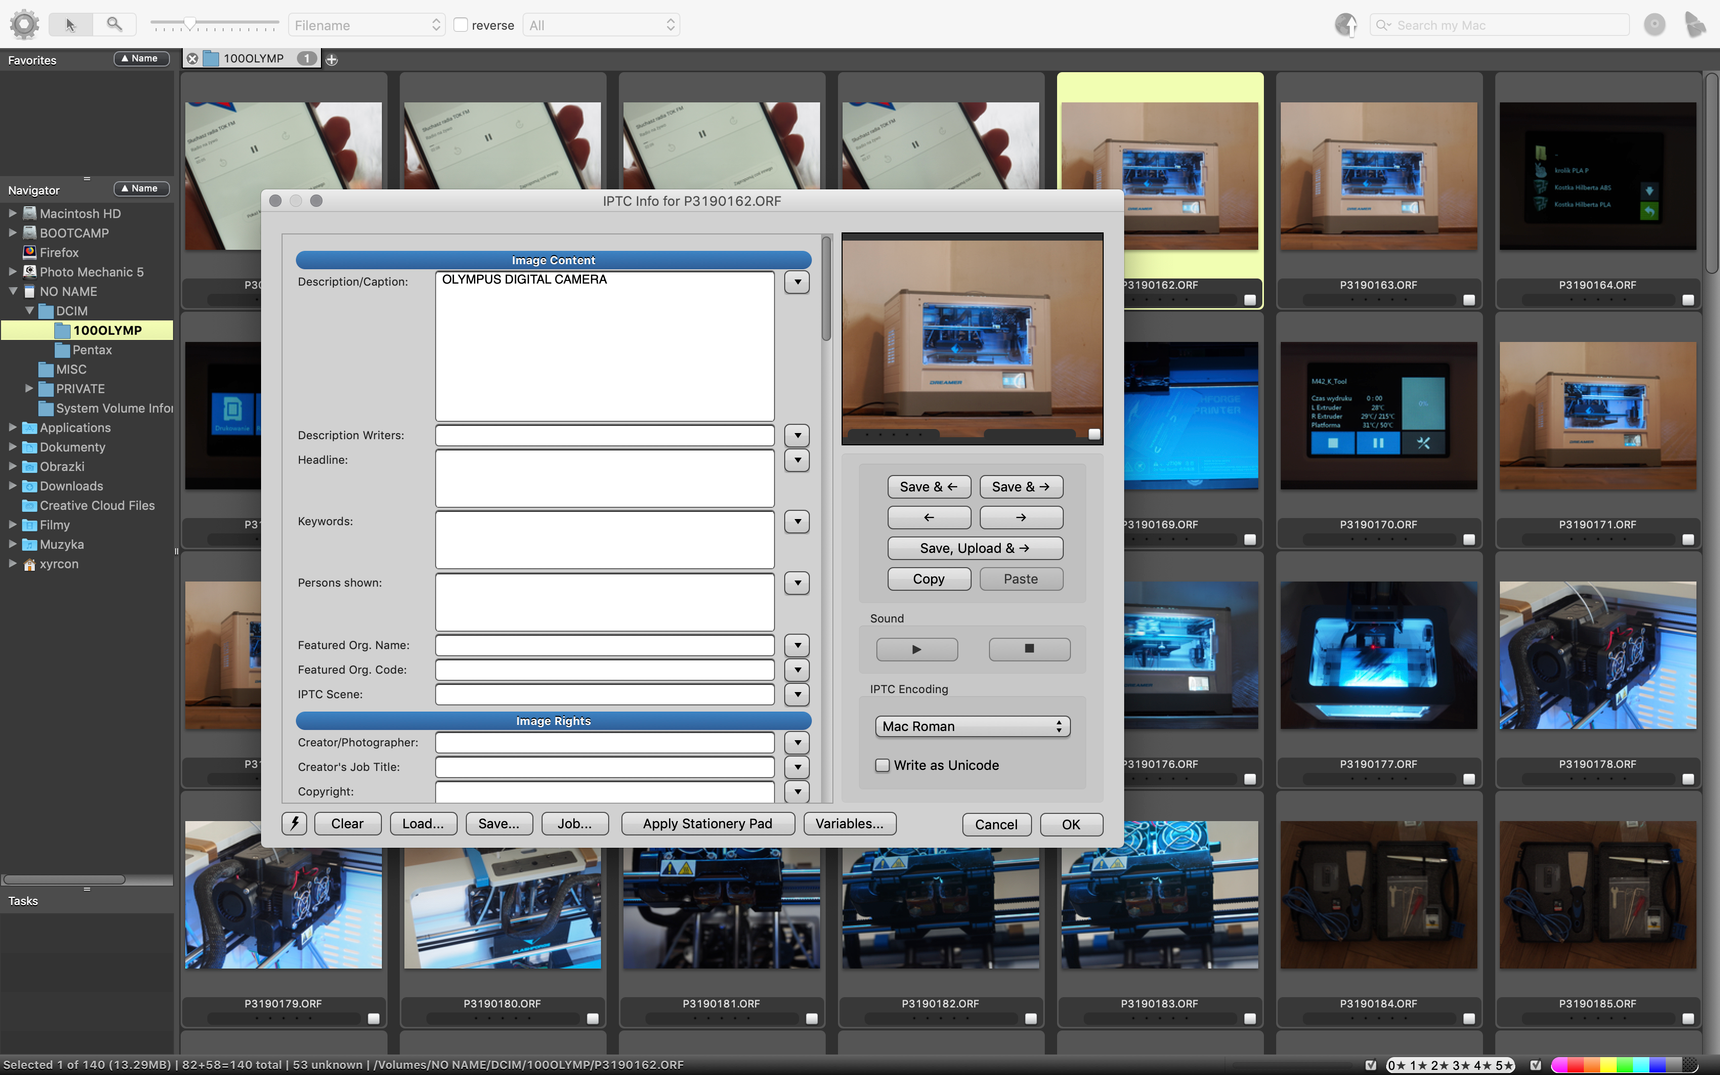1720x1075 pixels.
Task: Stop the sound playback
Action: point(1029,649)
